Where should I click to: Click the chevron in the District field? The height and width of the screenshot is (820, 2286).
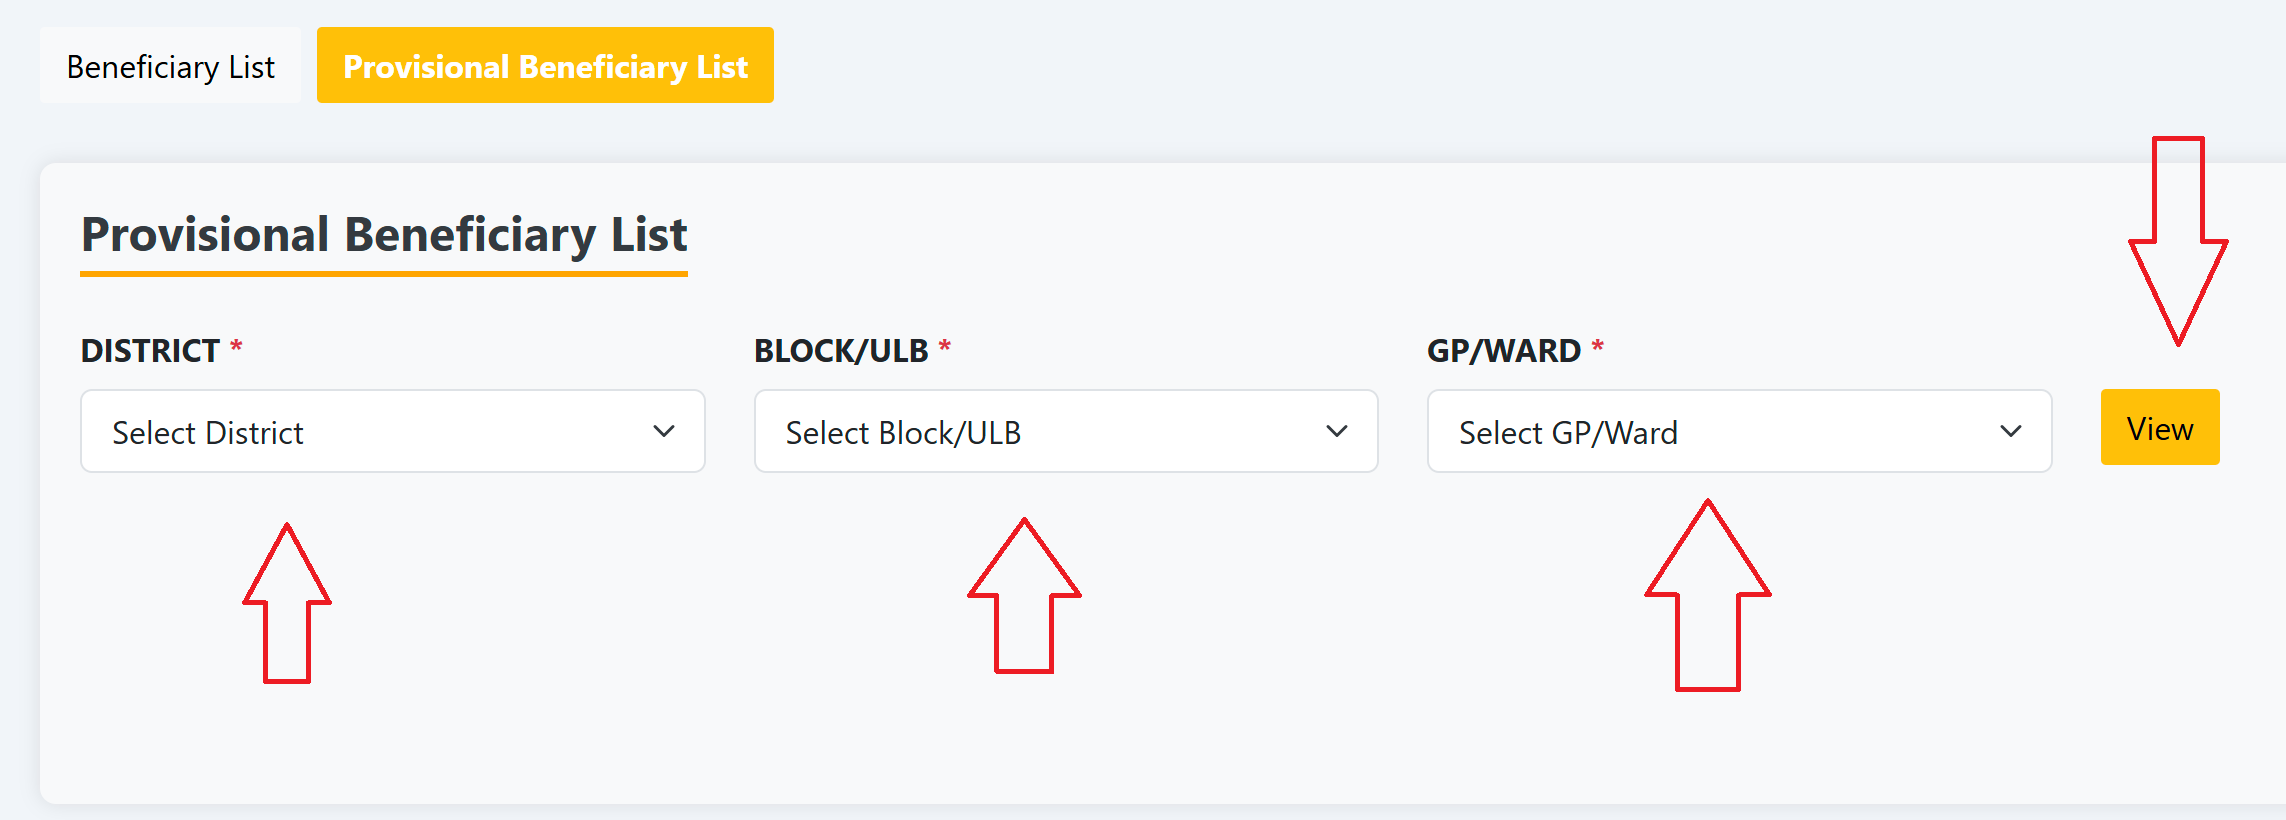tap(664, 431)
